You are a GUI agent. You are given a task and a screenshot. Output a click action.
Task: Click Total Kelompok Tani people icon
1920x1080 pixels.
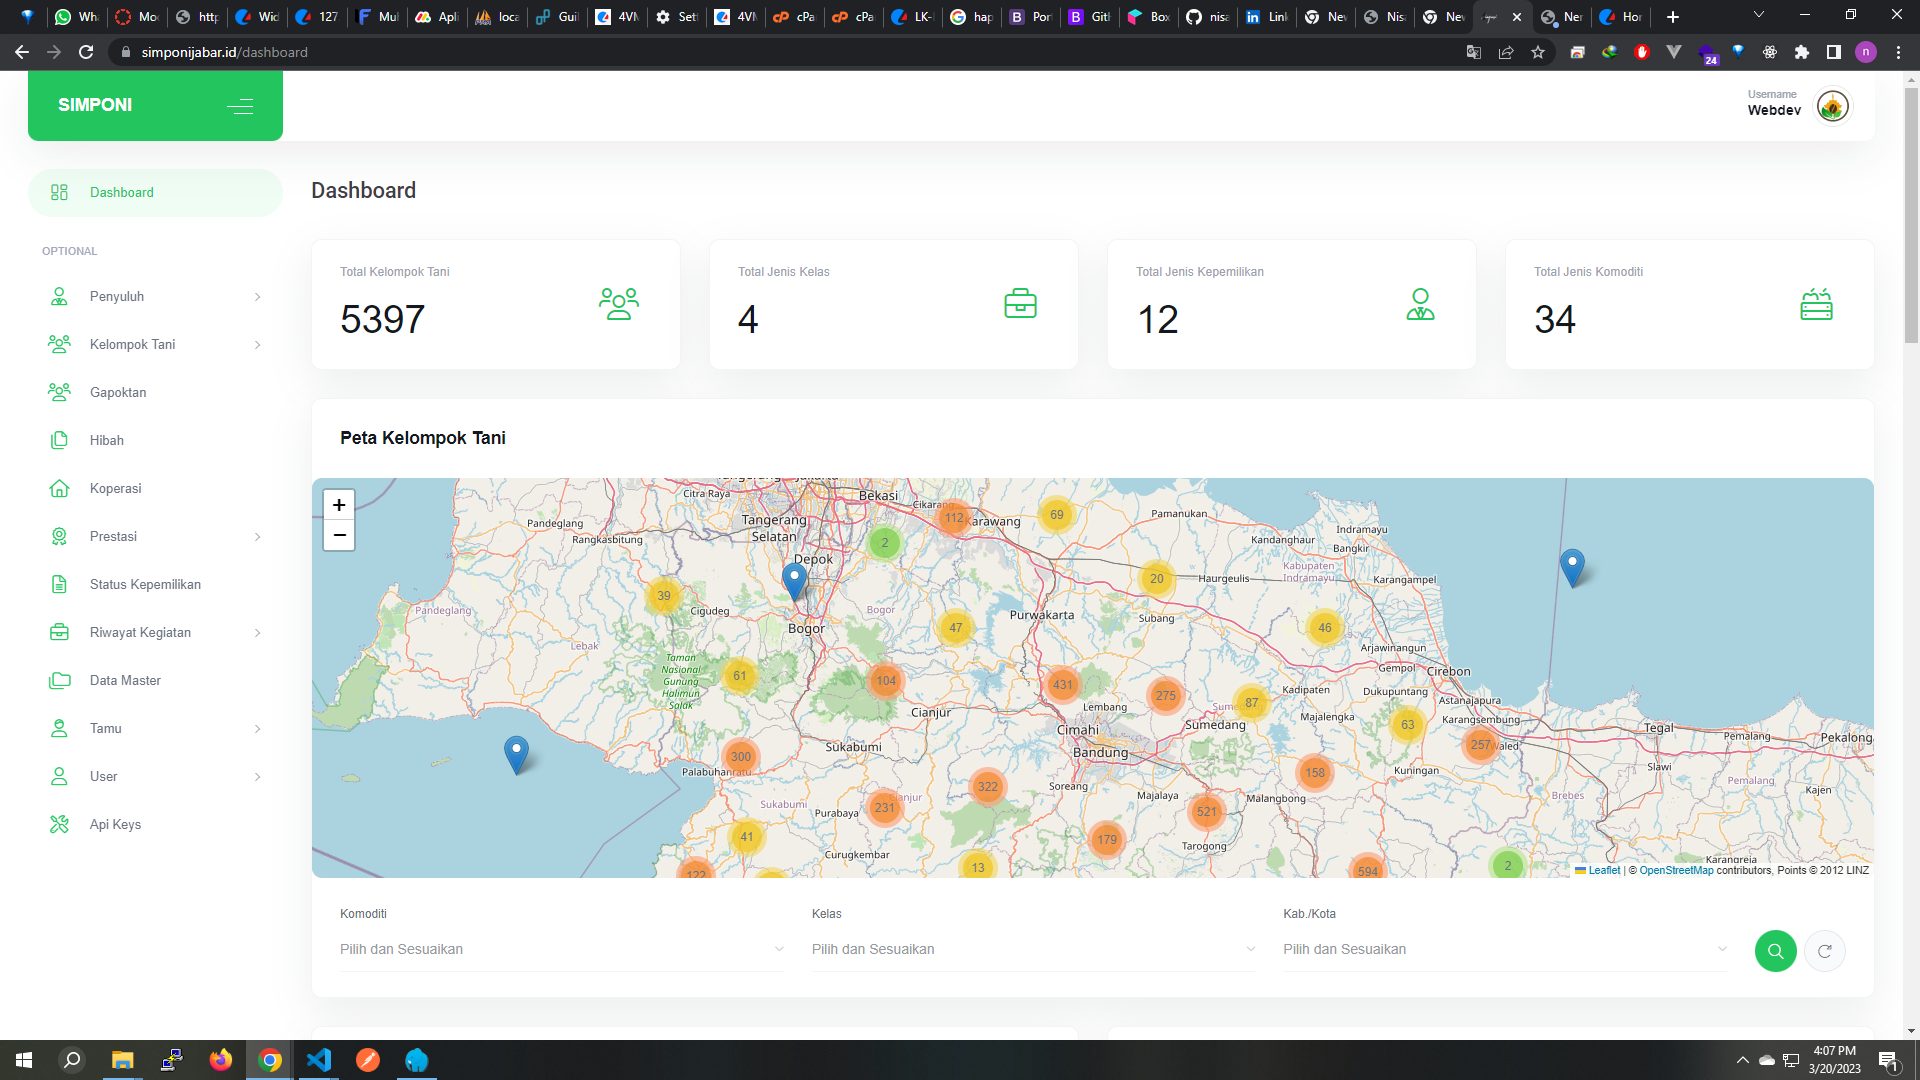(619, 304)
